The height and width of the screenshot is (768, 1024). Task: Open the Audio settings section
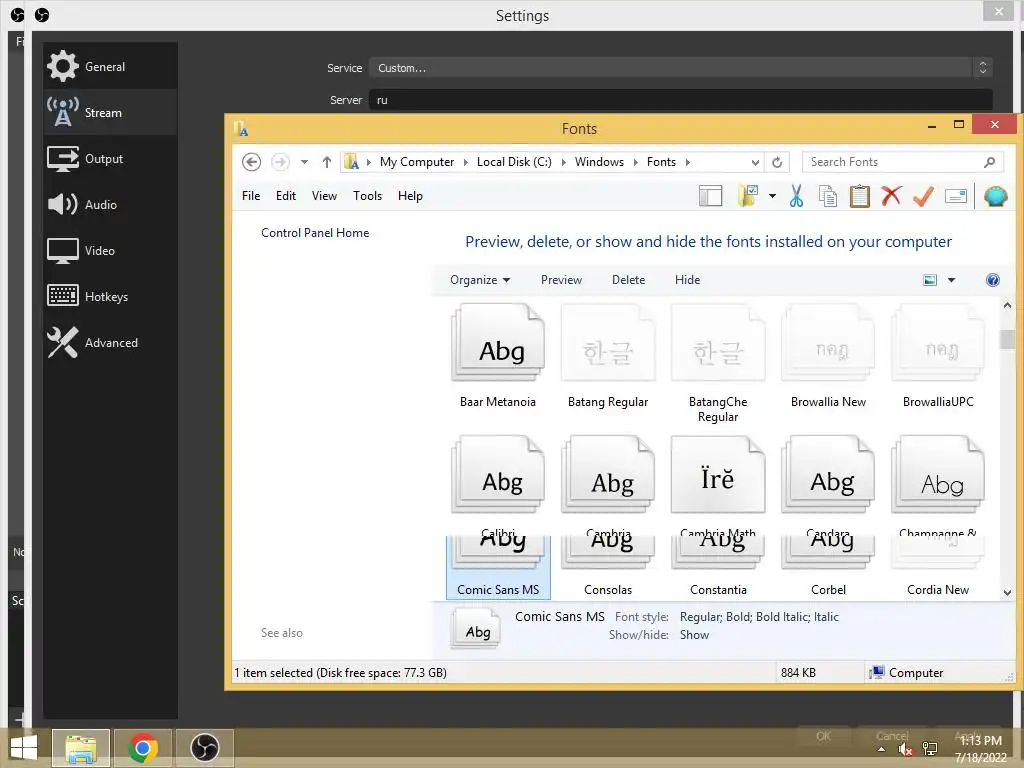click(110, 204)
